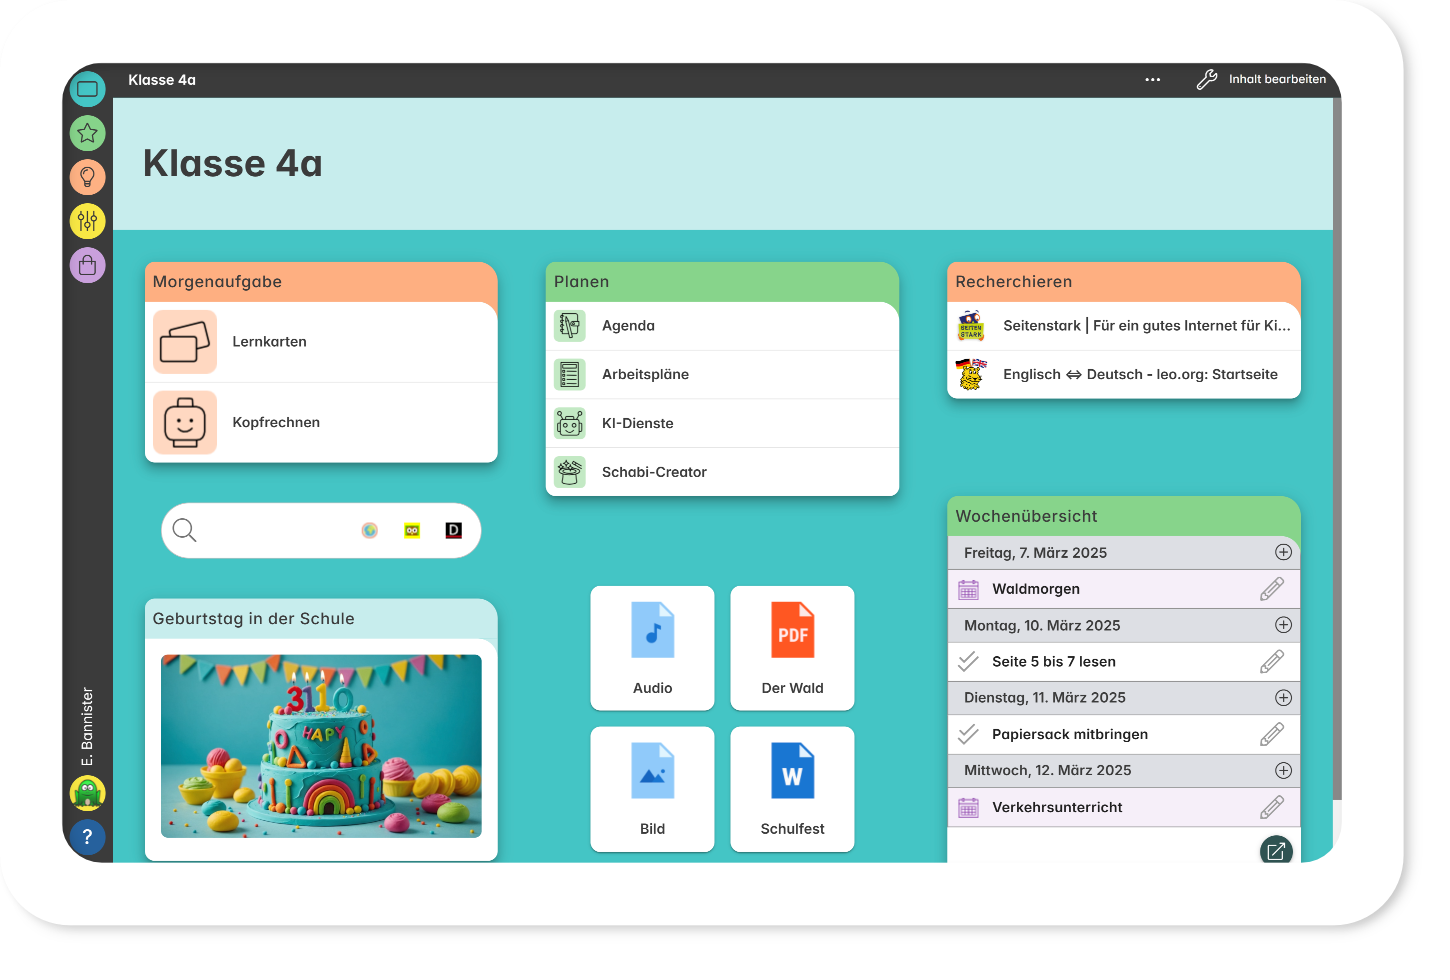Image resolution: width=1450 pixels, height=980 pixels.
Task: Click the wrench Inhalt bearbeiten button
Action: coord(1262,80)
